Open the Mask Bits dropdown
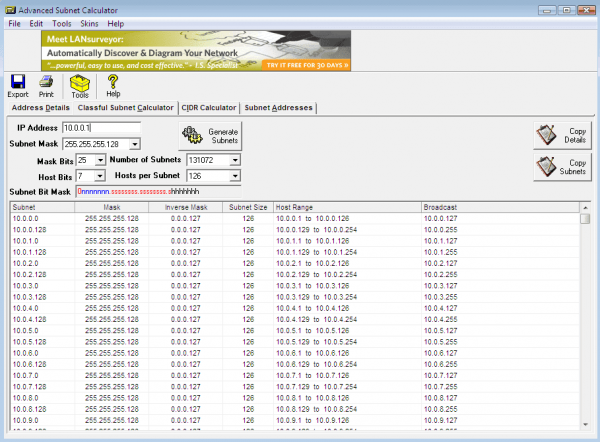 pos(99,160)
